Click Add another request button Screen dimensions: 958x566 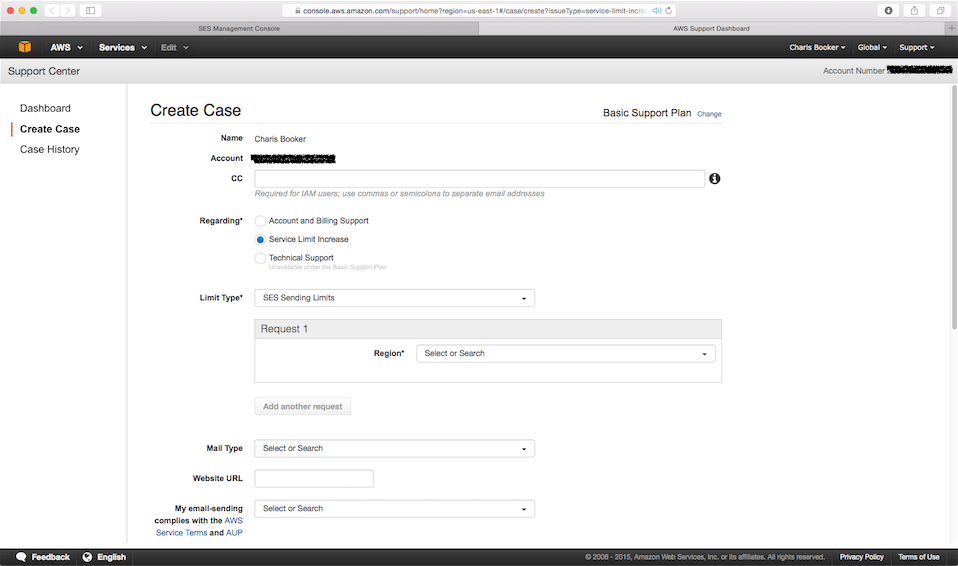pos(302,406)
